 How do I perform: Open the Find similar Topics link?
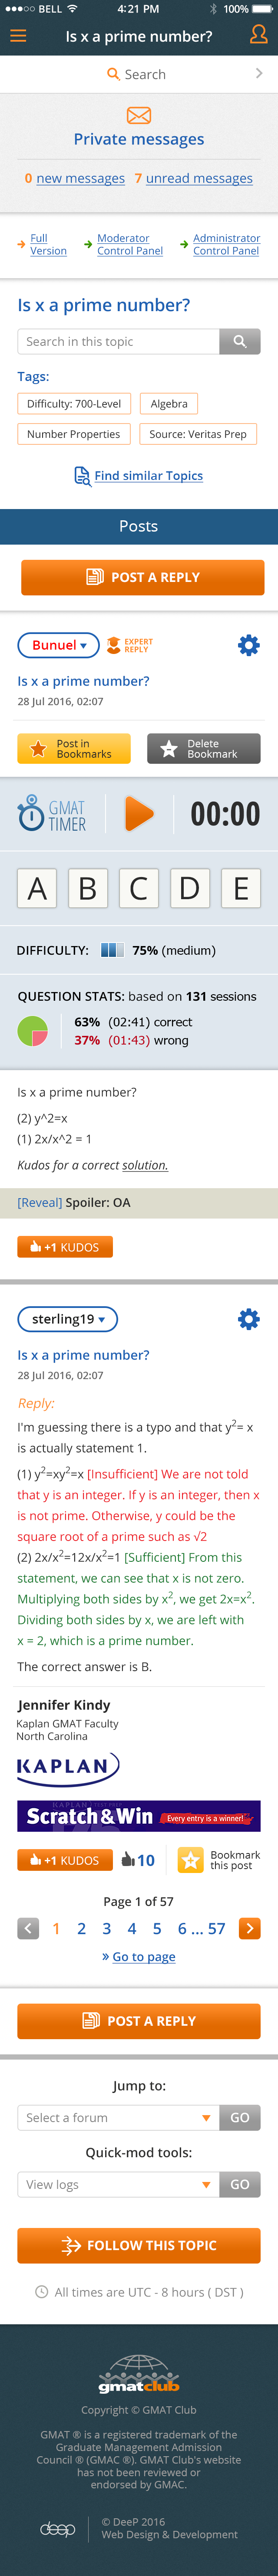click(148, 476)
